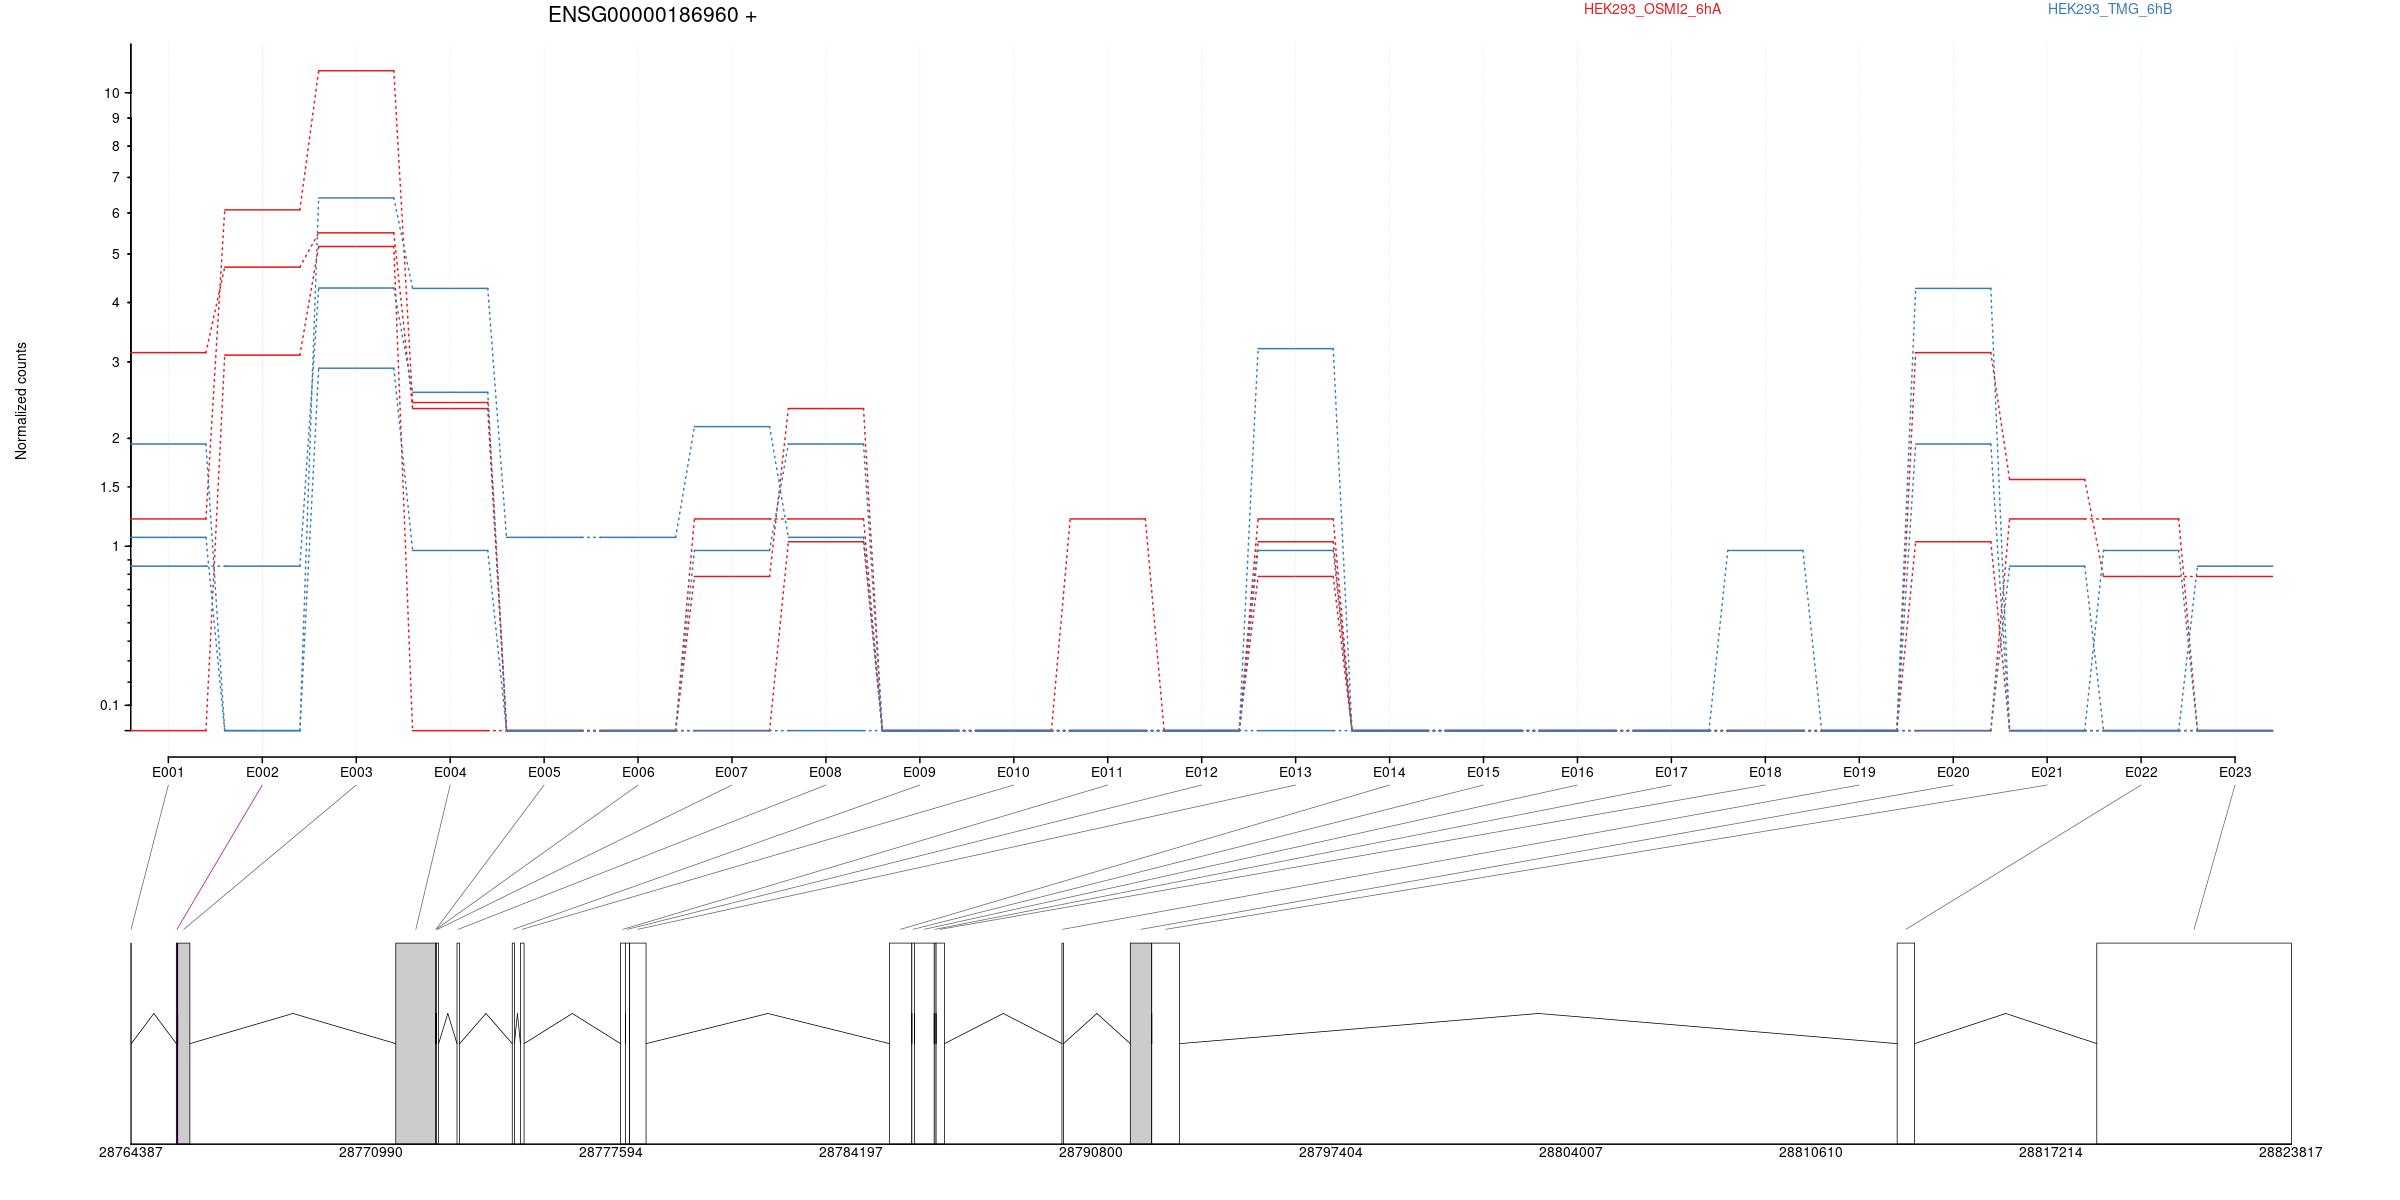Screen dimensions: 2400x1200
Task: Click exon label E022
Action: (x=2141, y=772)
